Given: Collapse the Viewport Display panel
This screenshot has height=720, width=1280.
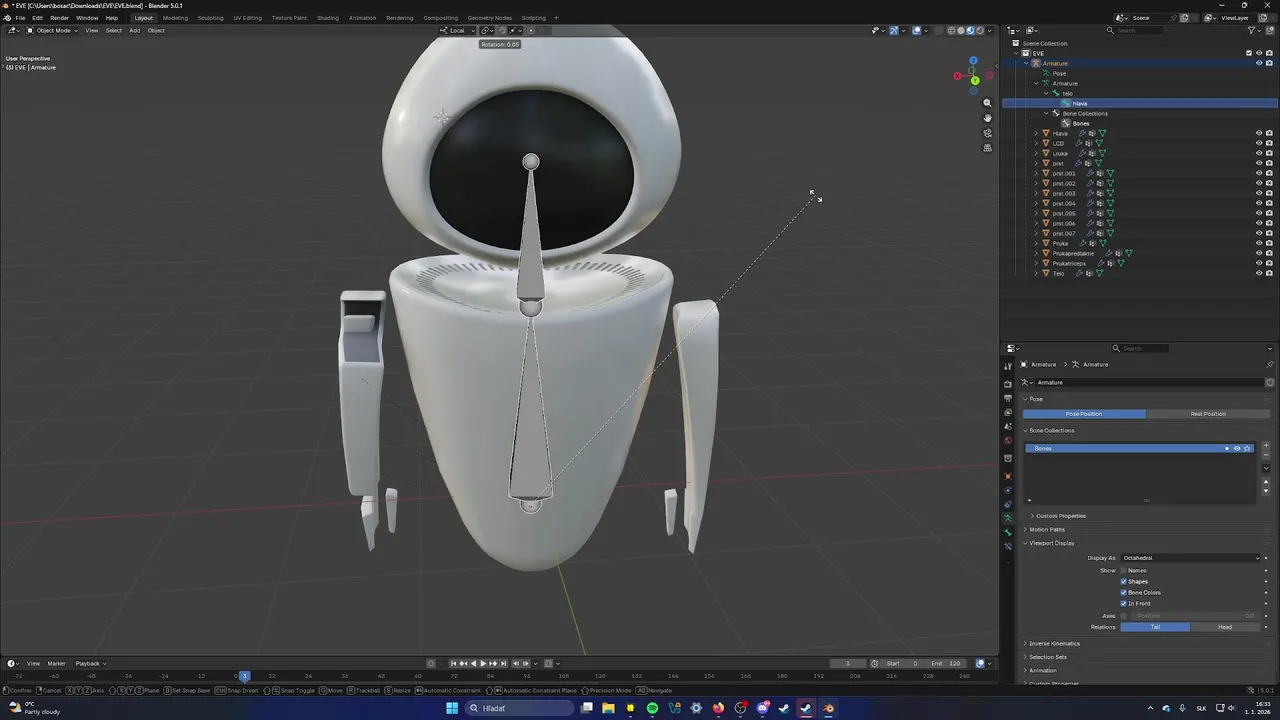Looking at the screenshot, I should tap(1050, 543).
